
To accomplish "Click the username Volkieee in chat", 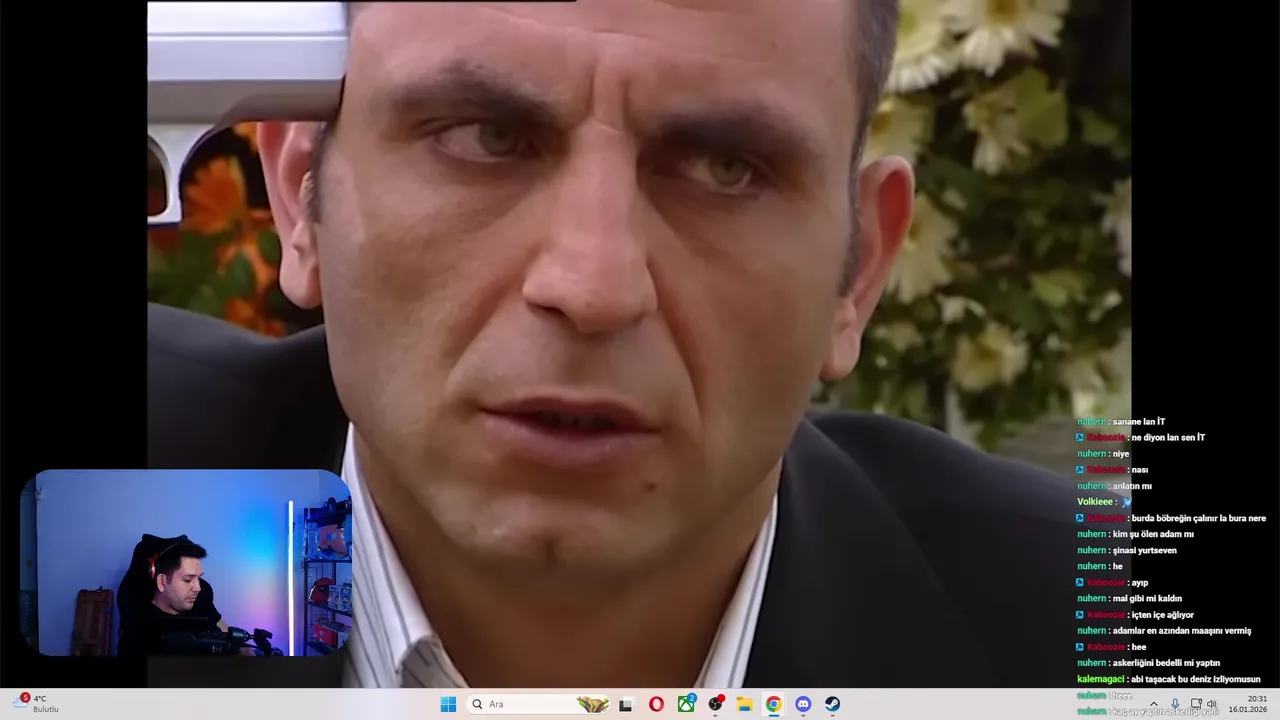I will (1095, 502).
